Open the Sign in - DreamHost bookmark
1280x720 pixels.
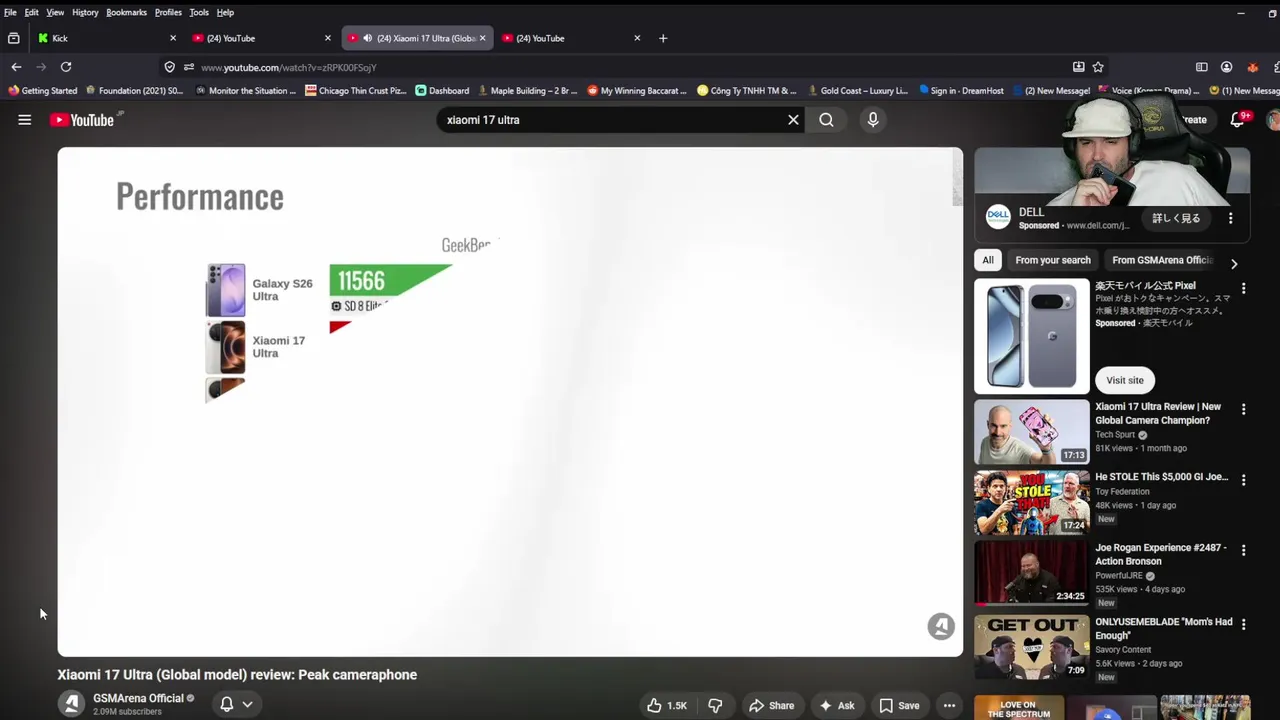[x=961, y=90]
